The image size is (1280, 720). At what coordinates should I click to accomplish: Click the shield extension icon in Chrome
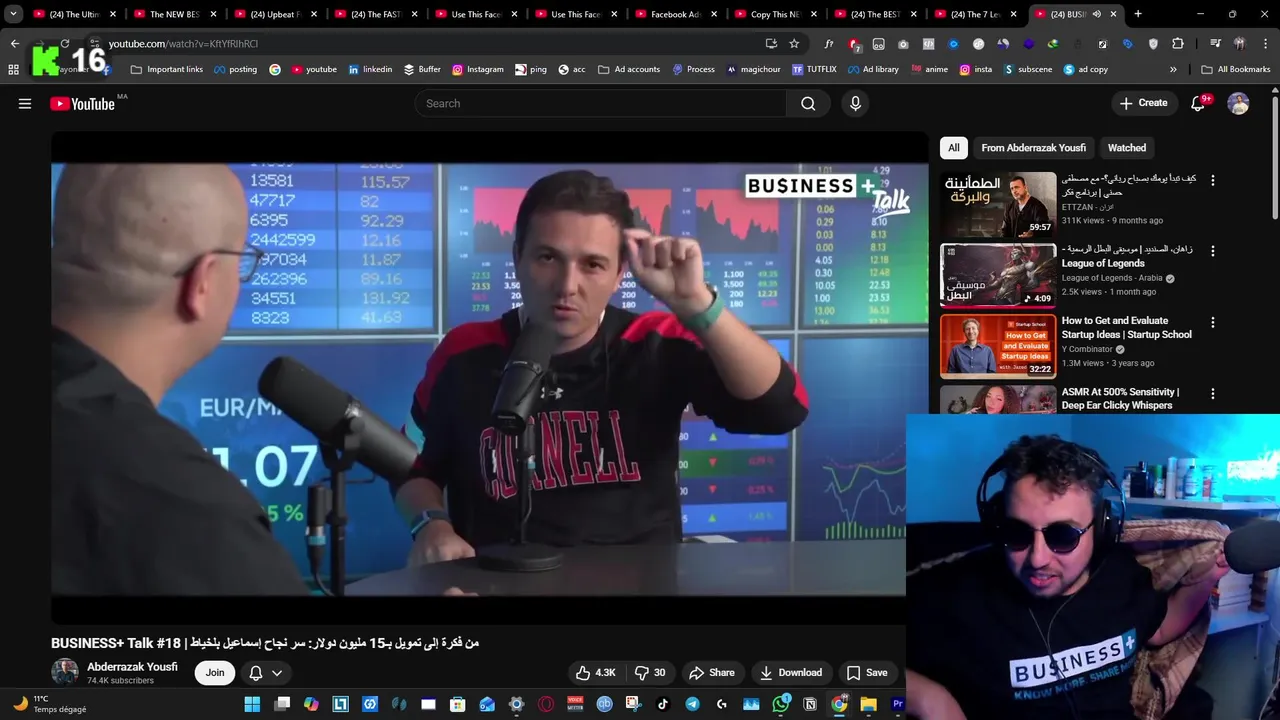point(1153,44)
